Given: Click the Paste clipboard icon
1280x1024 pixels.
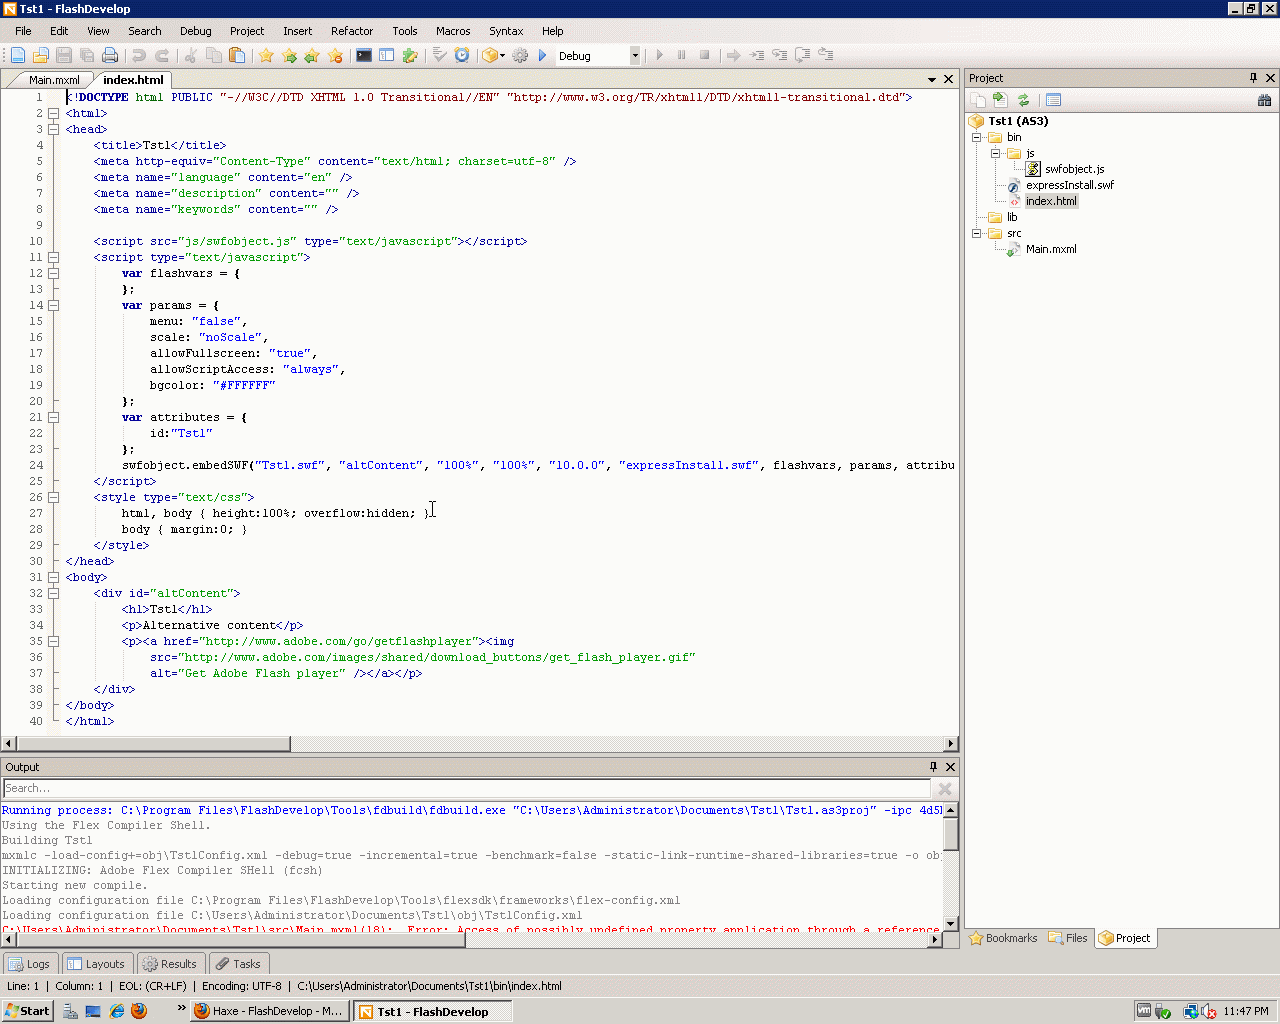Looking at the screenshot, I should [x=237, y=56].
